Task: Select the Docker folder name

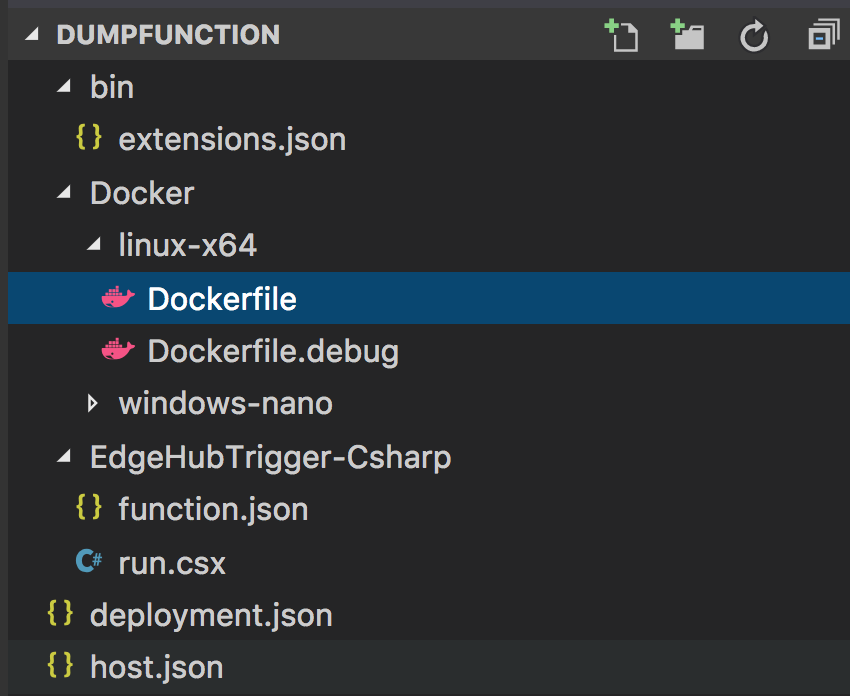Action: click(142, 193)
